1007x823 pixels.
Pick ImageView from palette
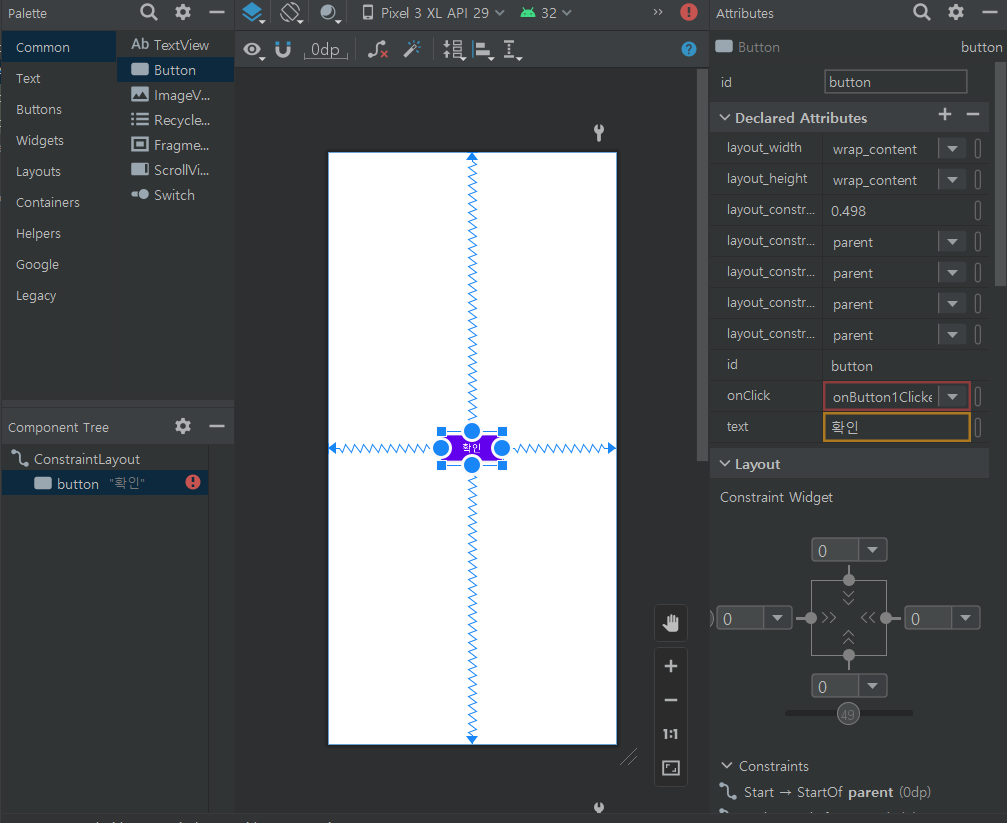[175, 95]
